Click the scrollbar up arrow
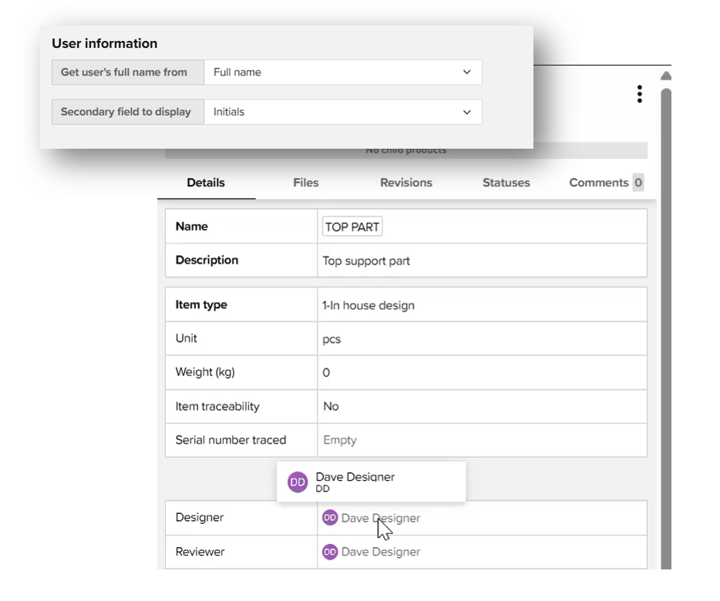 pos(666,76)
